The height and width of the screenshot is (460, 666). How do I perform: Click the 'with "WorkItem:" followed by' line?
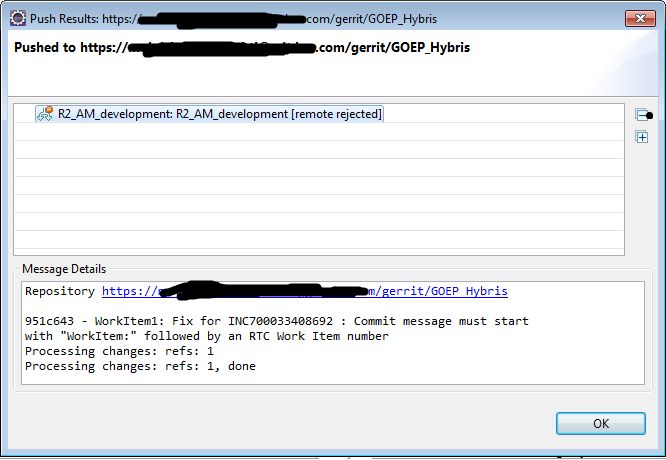[207, 336]
